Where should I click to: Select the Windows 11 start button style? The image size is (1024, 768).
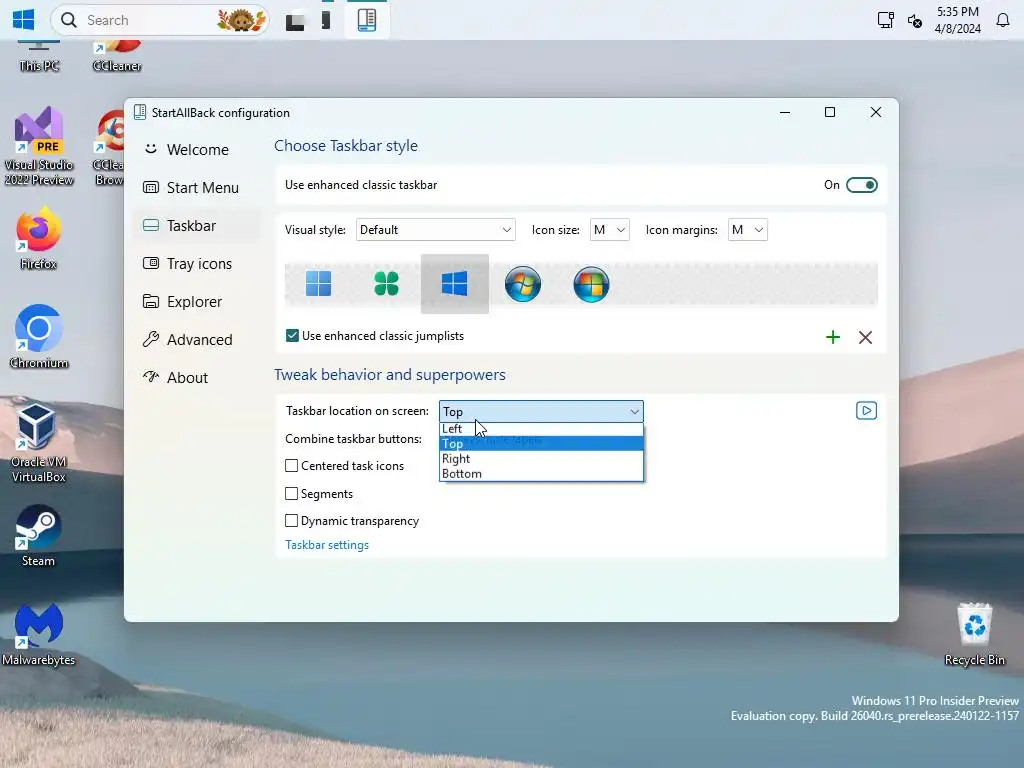click(319, 284)
